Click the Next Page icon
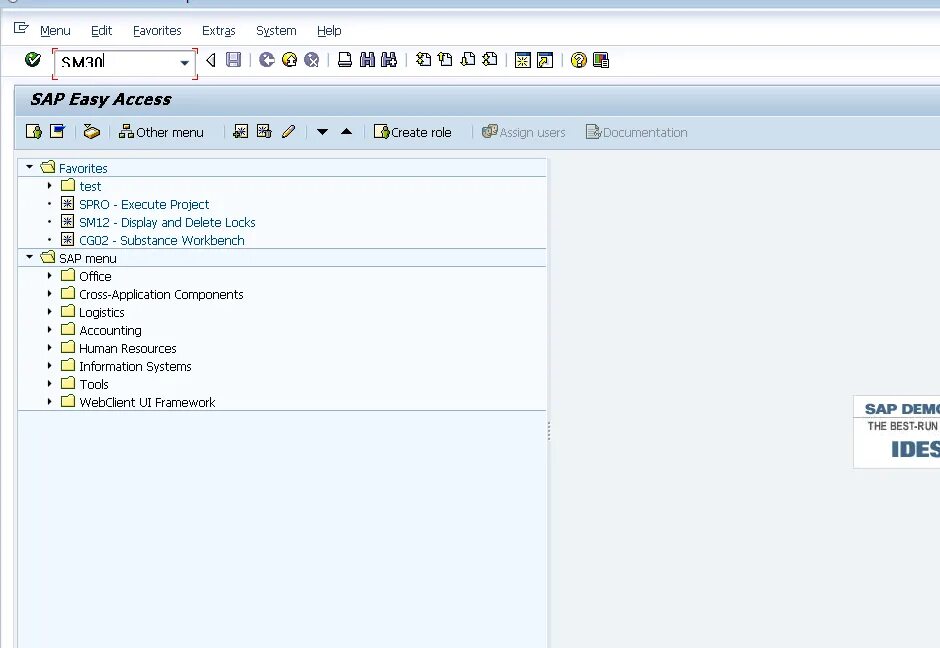 [x=468, y=60]
